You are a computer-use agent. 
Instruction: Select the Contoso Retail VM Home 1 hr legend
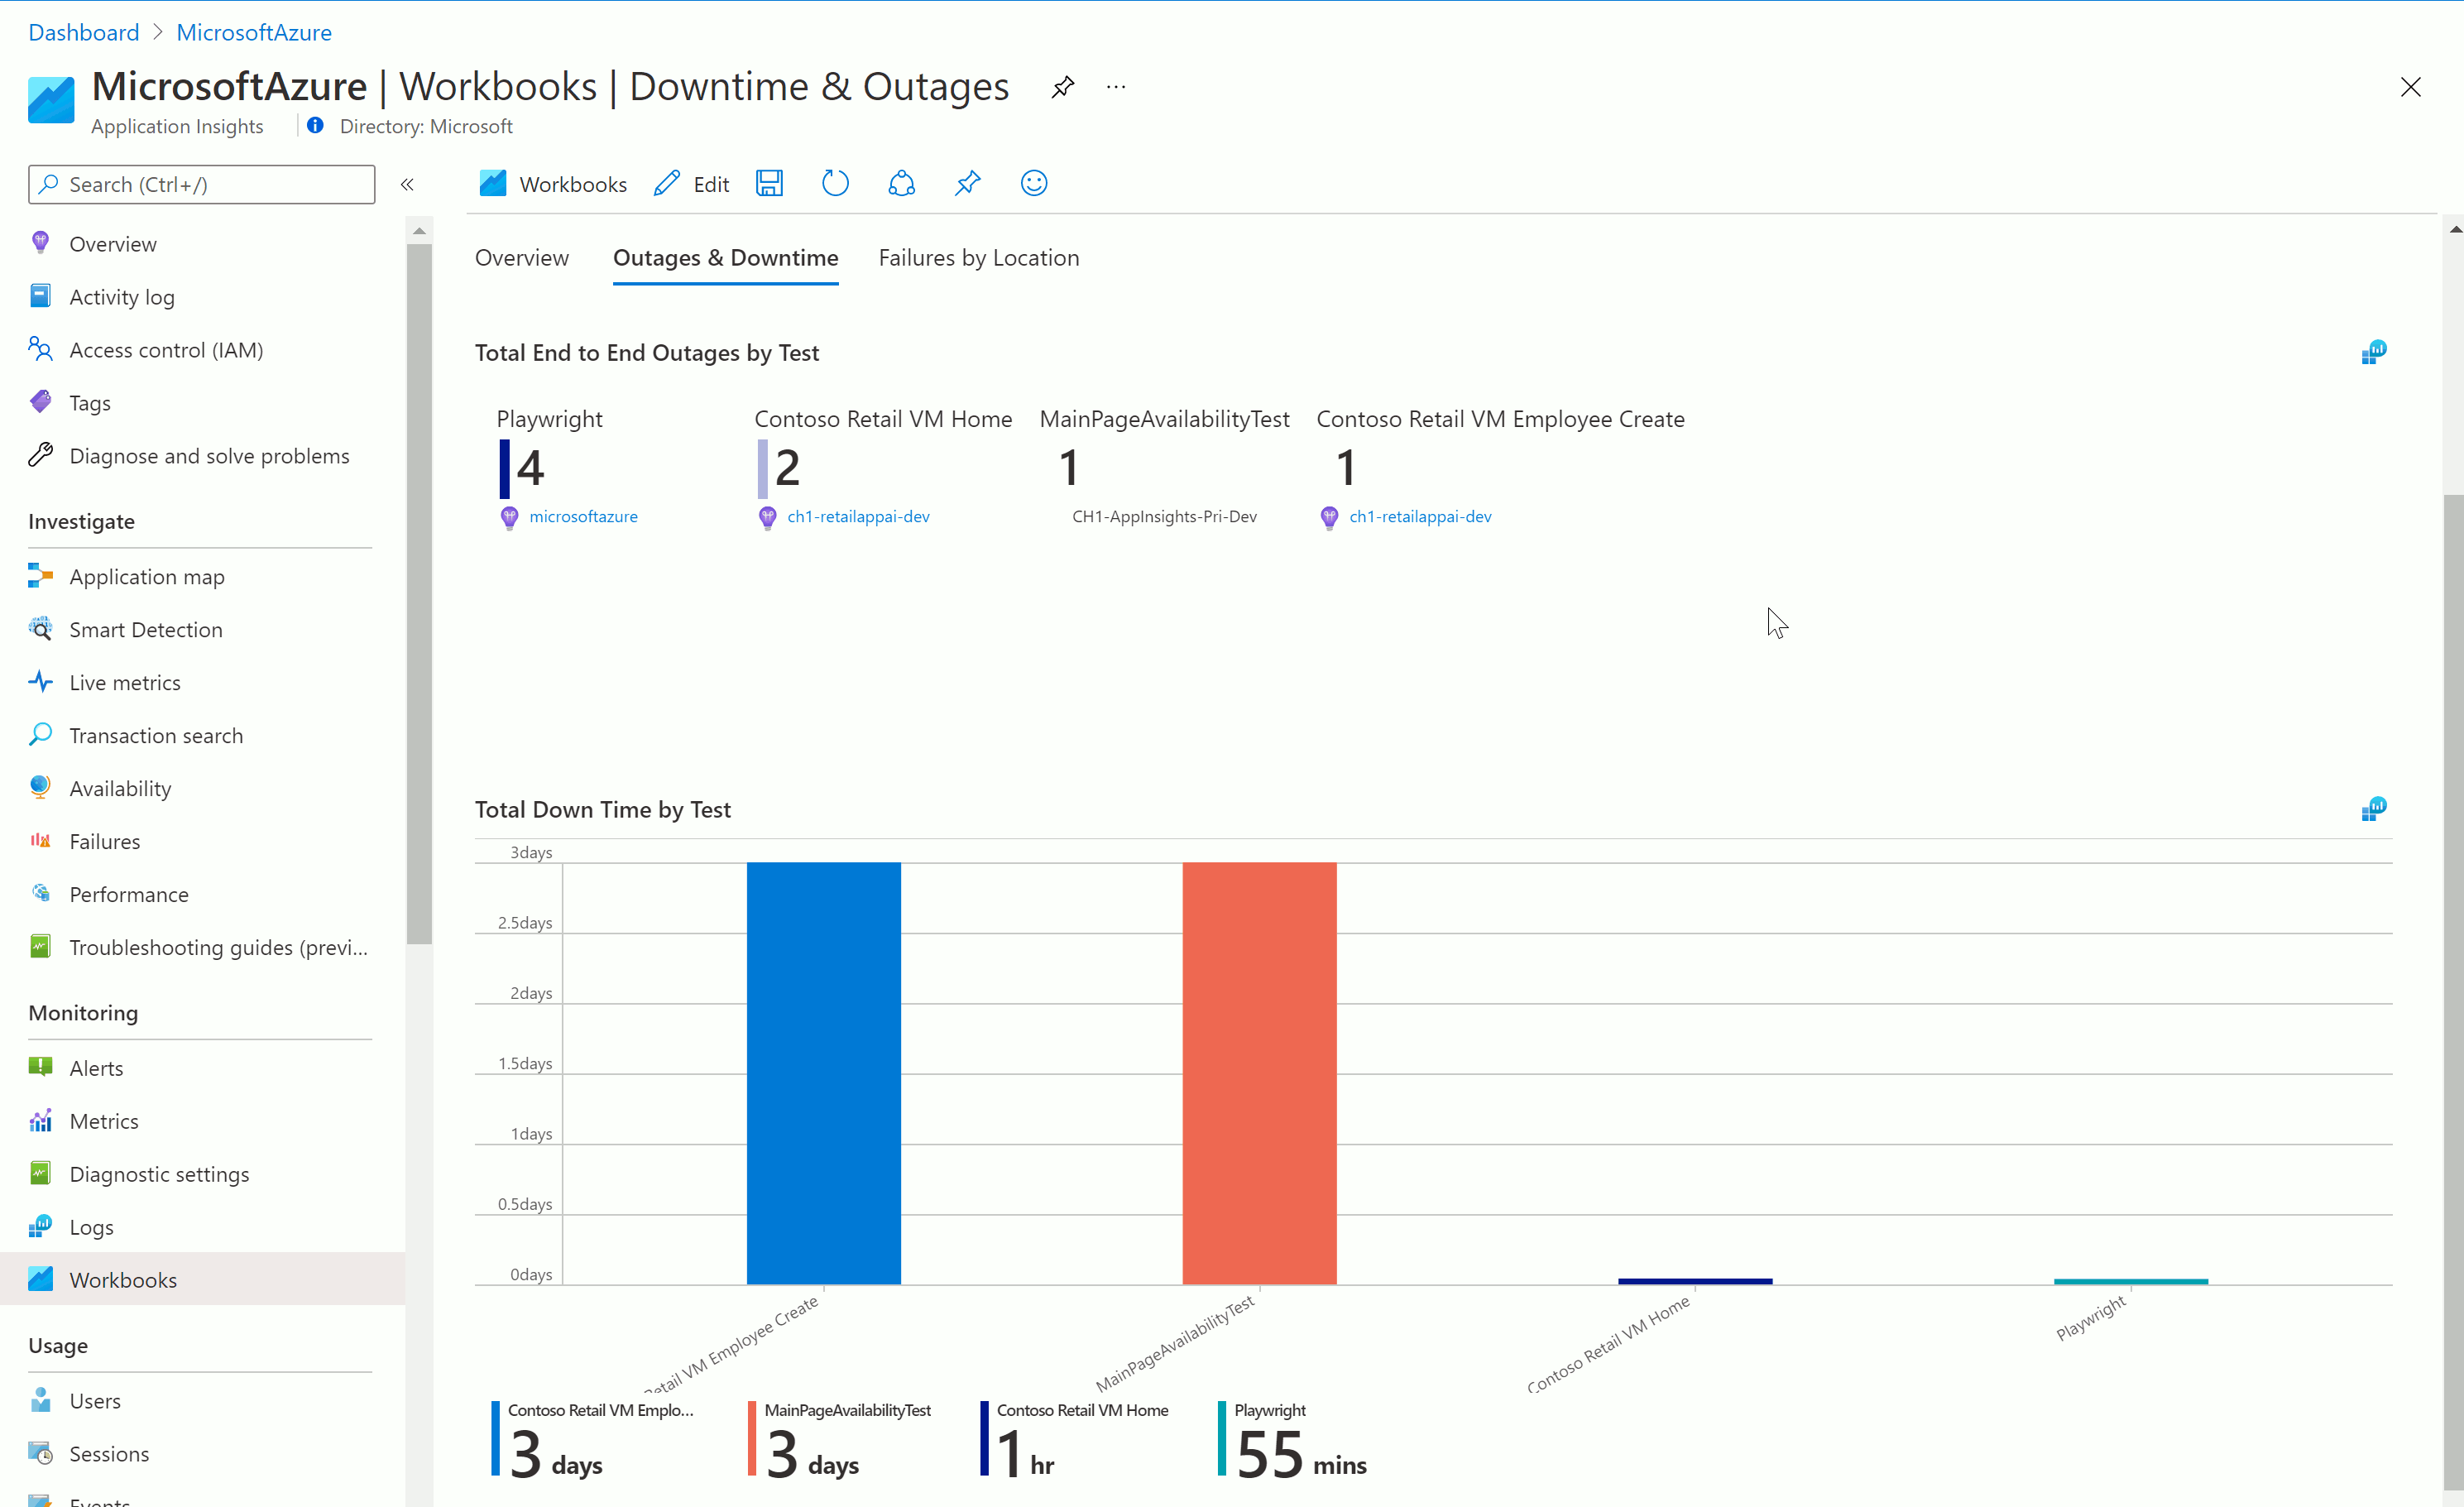[1075, 1440]
